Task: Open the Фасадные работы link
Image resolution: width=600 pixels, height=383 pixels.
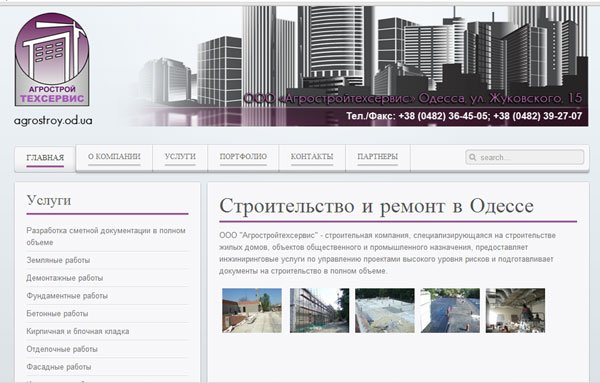Action: coord(59,367)
